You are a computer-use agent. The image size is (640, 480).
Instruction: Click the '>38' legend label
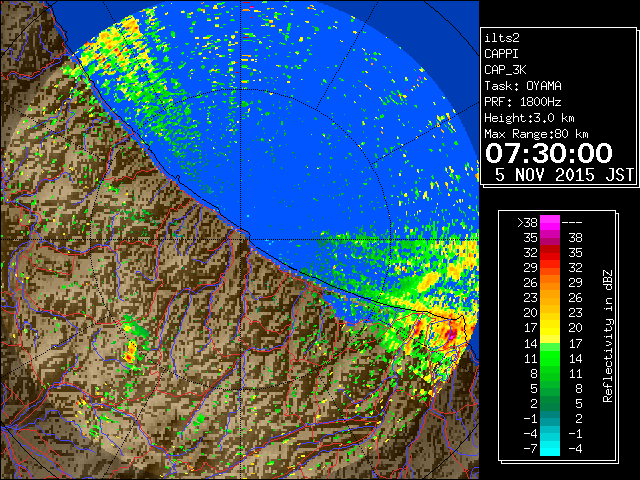(527, 223)
